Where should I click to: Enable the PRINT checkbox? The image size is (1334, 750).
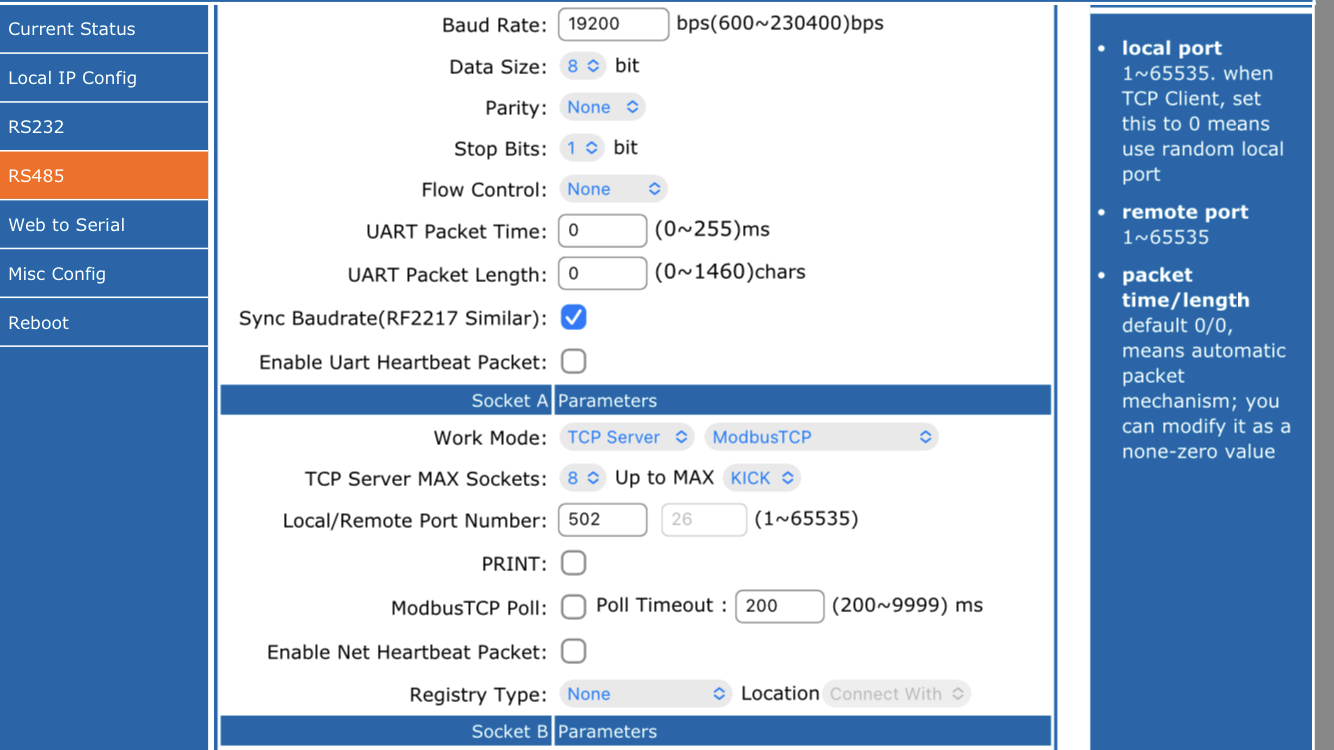click(573, 563)
